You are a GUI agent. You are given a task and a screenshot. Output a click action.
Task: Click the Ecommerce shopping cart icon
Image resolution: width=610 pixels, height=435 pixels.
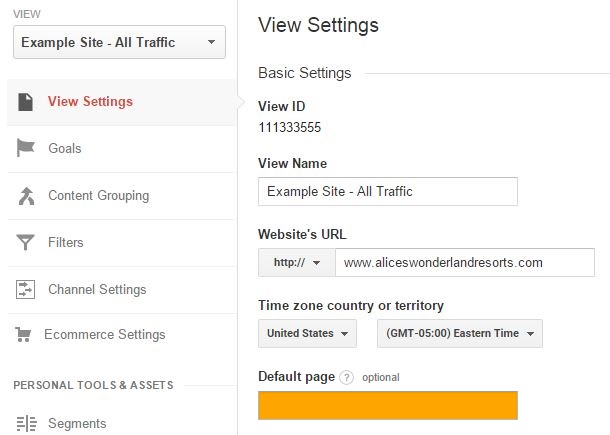23,335
